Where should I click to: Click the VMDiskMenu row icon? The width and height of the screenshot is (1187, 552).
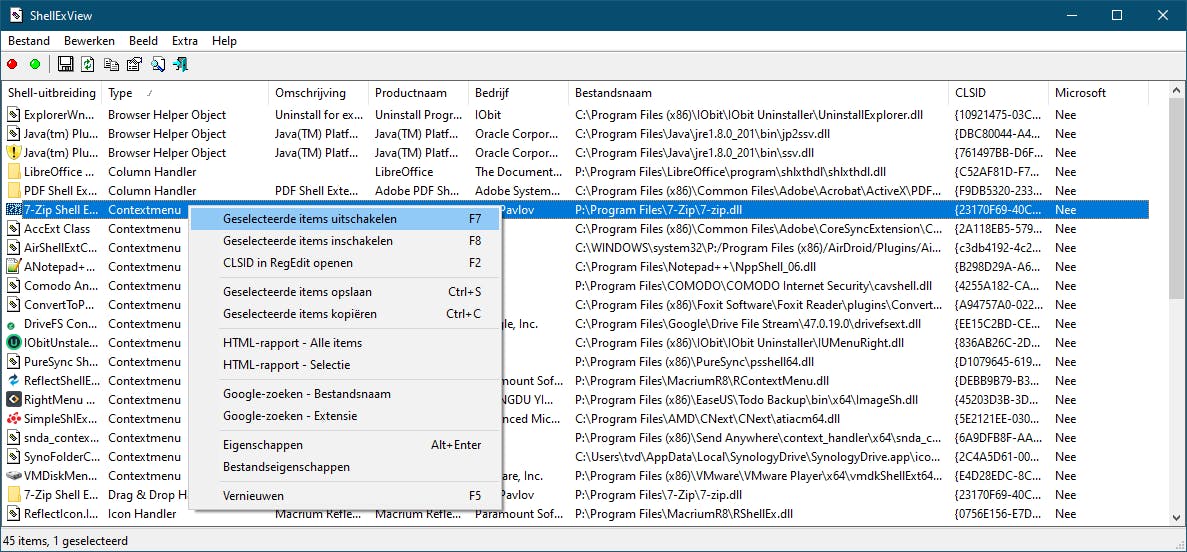pyautogui.click(x=13, y=476)
